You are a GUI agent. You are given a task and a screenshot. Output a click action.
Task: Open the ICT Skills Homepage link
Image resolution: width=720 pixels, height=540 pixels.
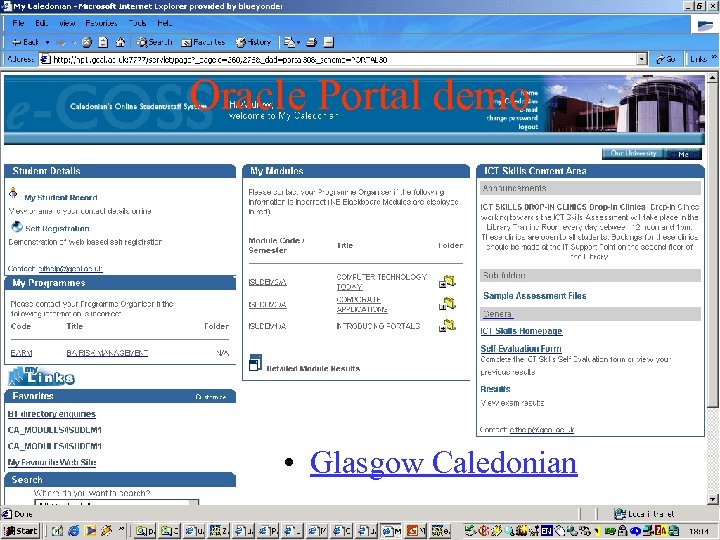tap(521, 331)
